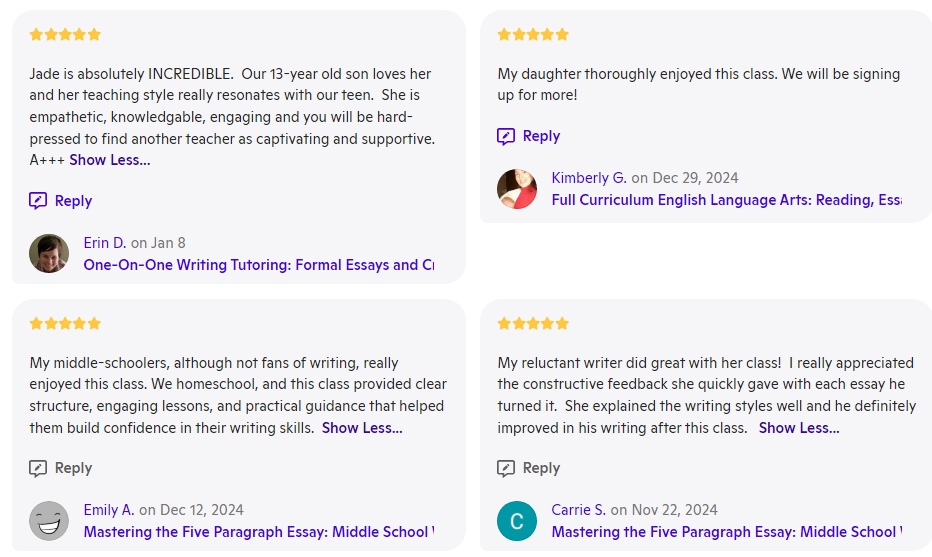Click reply icon under Kimberly G.'s review
The image size is (932, 557).
tap(507, 136)
